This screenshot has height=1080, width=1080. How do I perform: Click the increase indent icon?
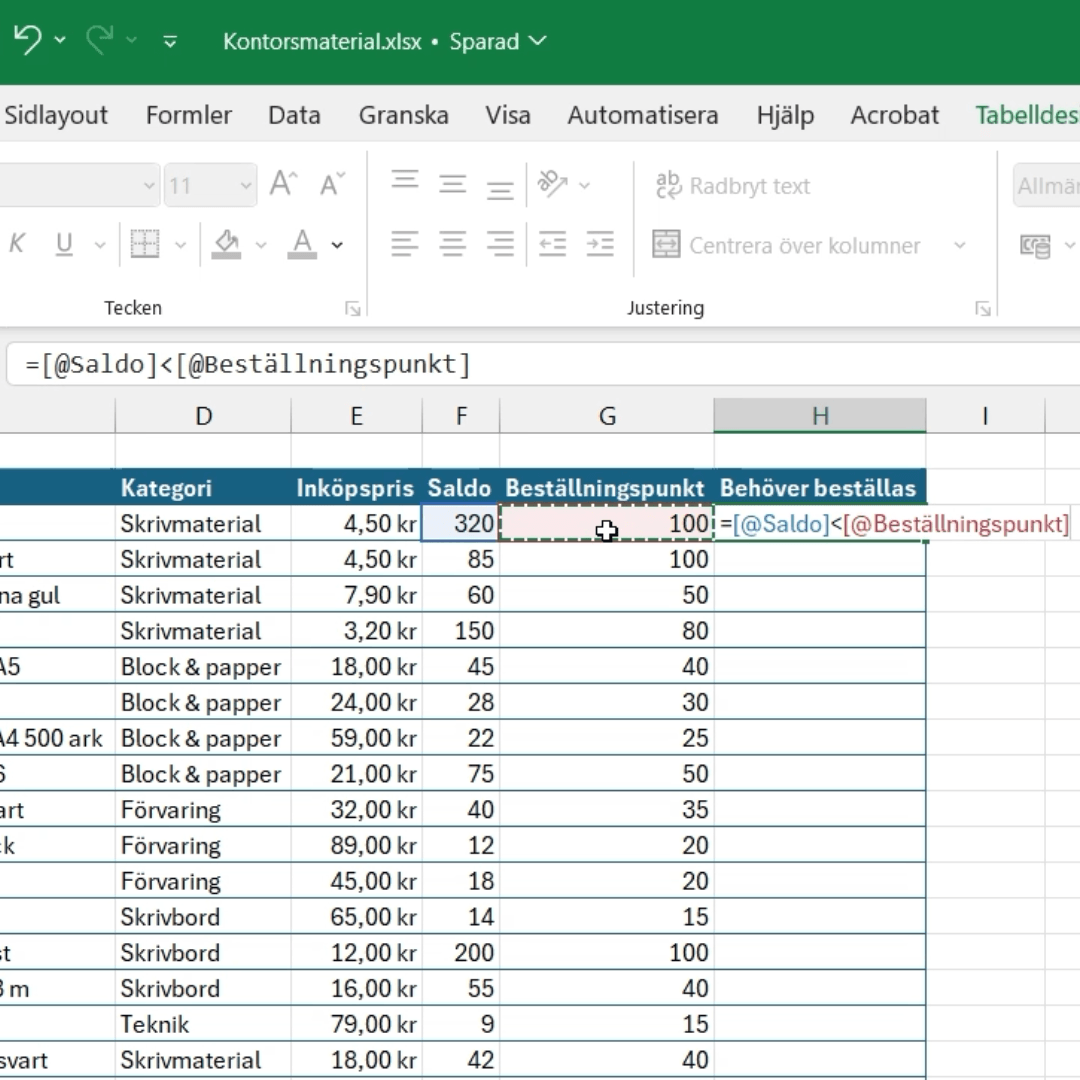[600, 245]
